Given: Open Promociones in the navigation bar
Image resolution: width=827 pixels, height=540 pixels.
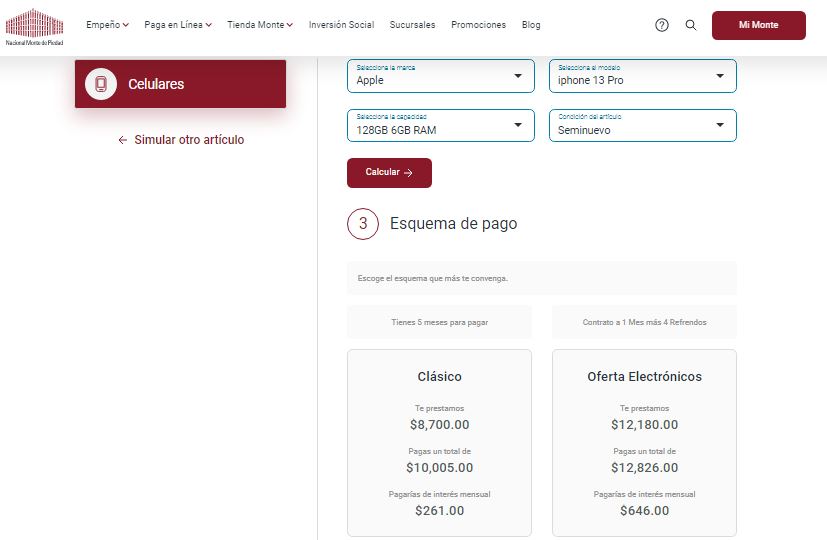Looking at the screenshot, I should tap(478, 25).
